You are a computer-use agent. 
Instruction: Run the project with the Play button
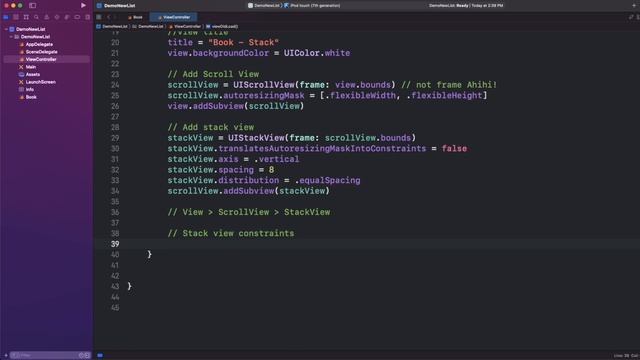[x=83, y=5]
